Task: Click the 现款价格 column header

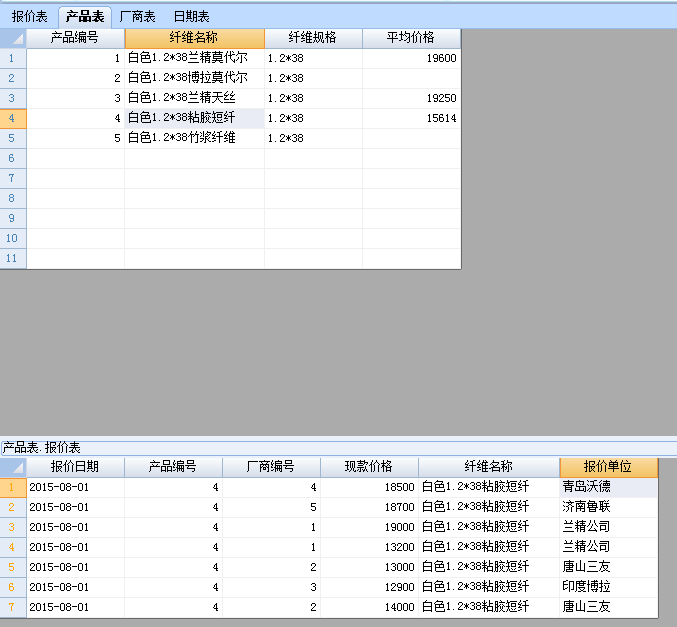Action: tap(369, 467)
